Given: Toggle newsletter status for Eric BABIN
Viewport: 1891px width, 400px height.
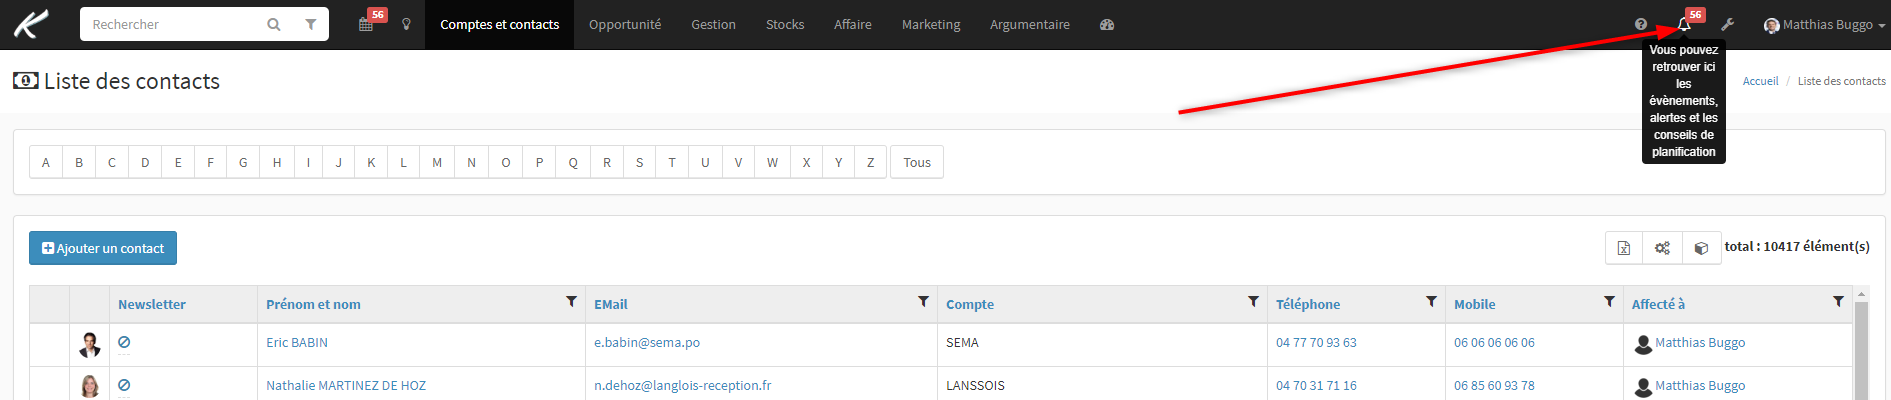Looking at the screenshot, I should point(124,342).
